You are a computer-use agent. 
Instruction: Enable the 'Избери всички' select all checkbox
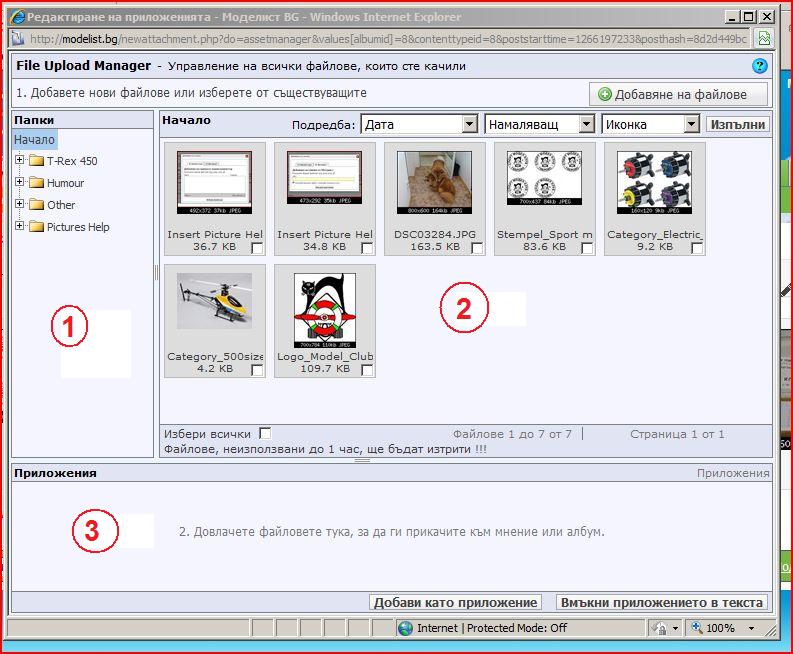click(x=265, y=434)
